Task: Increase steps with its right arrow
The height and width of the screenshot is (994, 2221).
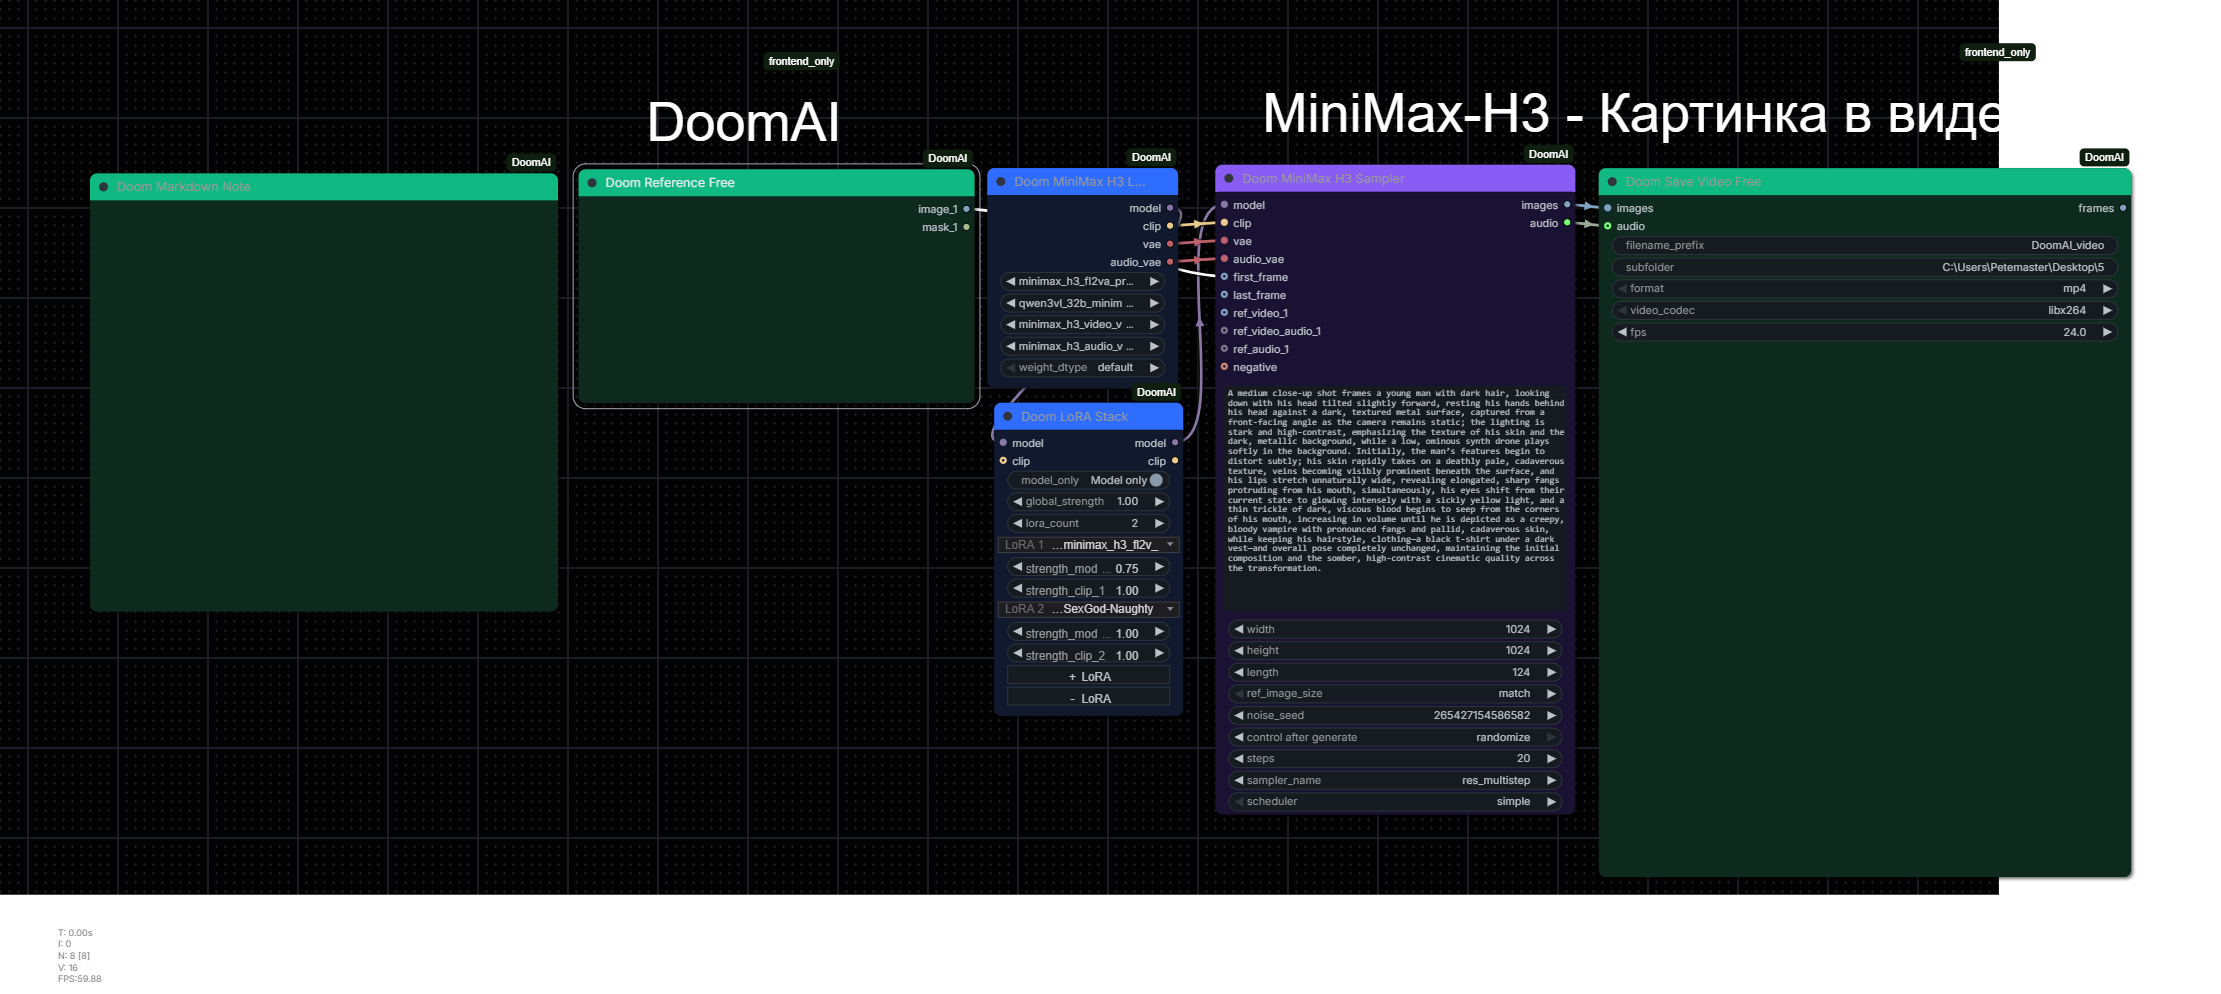Action: click(1551, 758)
